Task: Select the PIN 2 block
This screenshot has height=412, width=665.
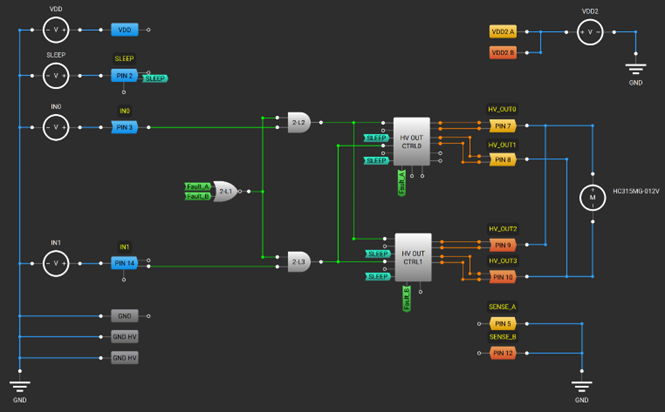Action: [124, 75]
